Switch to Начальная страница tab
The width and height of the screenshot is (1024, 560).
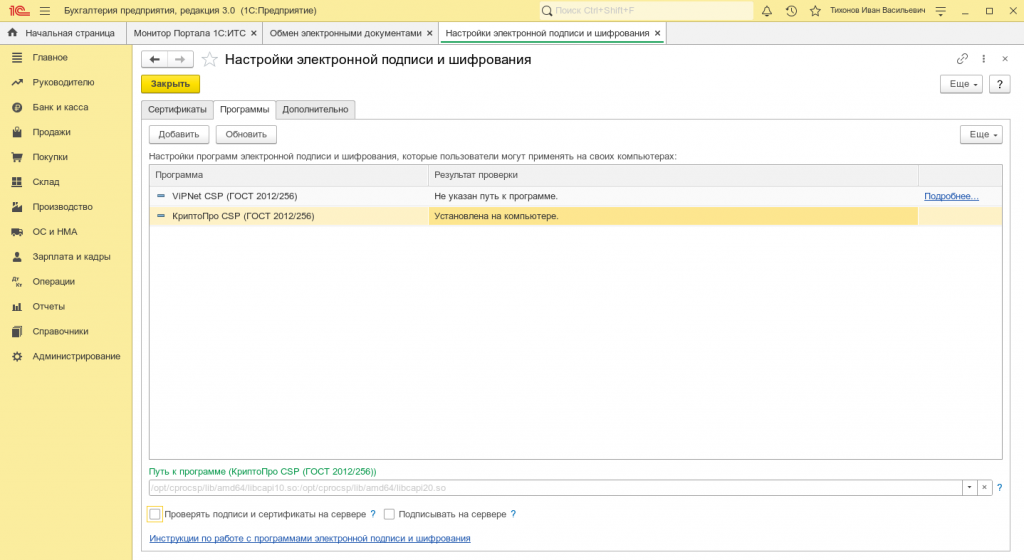tap(63, 33)
